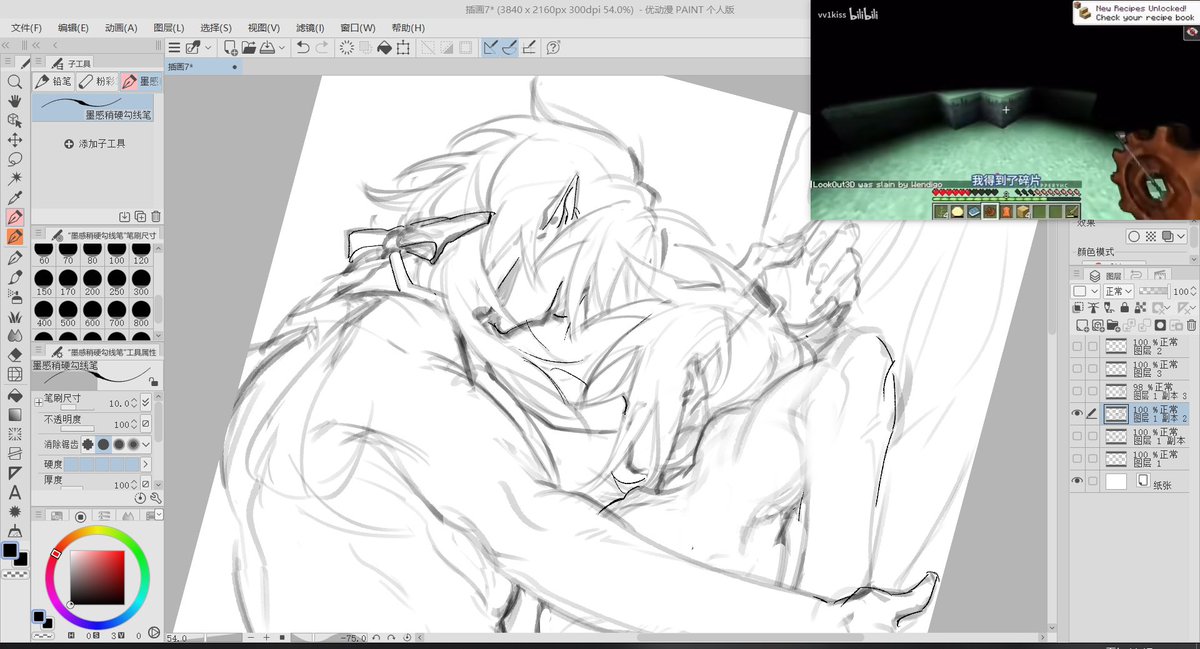The image size is (1200, 649).
Task: Click the Open file folder icon
Action: point(247,47)
